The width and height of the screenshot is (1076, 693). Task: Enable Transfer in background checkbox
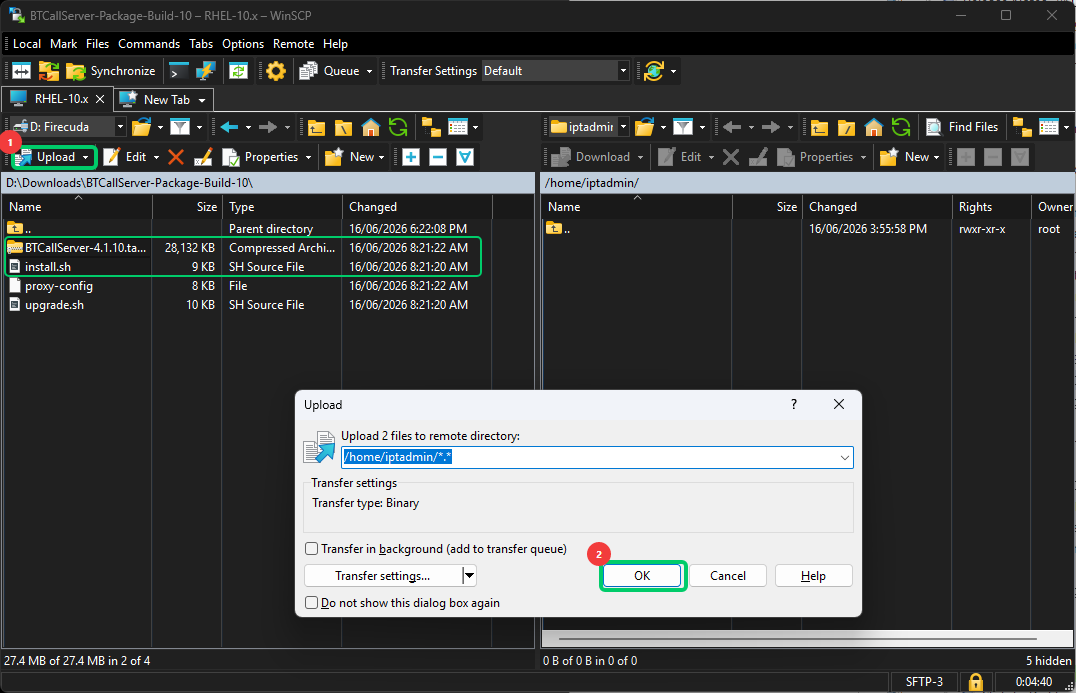click(312, 549)
